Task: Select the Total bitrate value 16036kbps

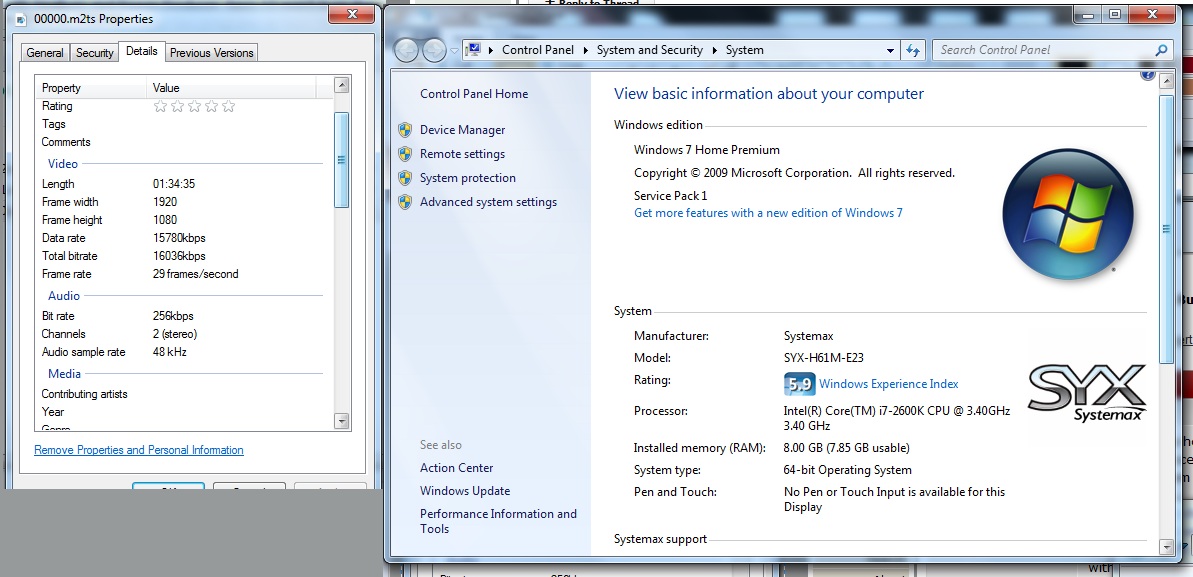Action: [179, 256]
